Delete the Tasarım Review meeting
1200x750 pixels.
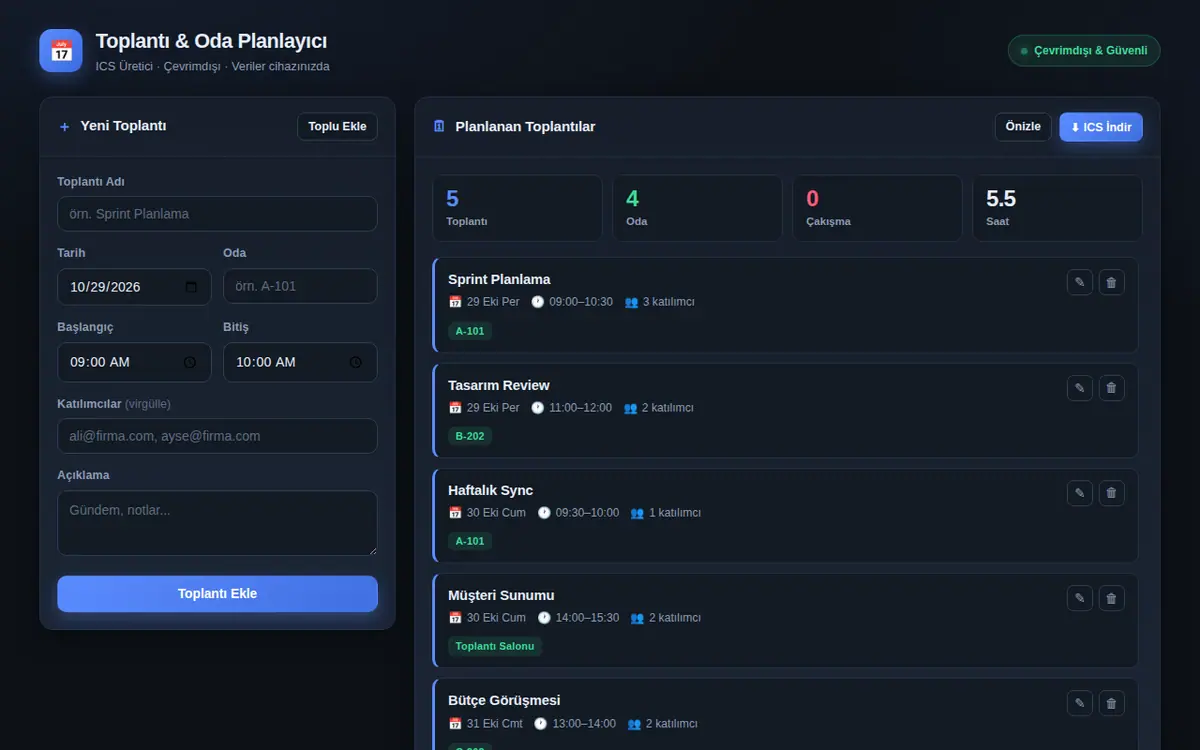pos(1112,388)
